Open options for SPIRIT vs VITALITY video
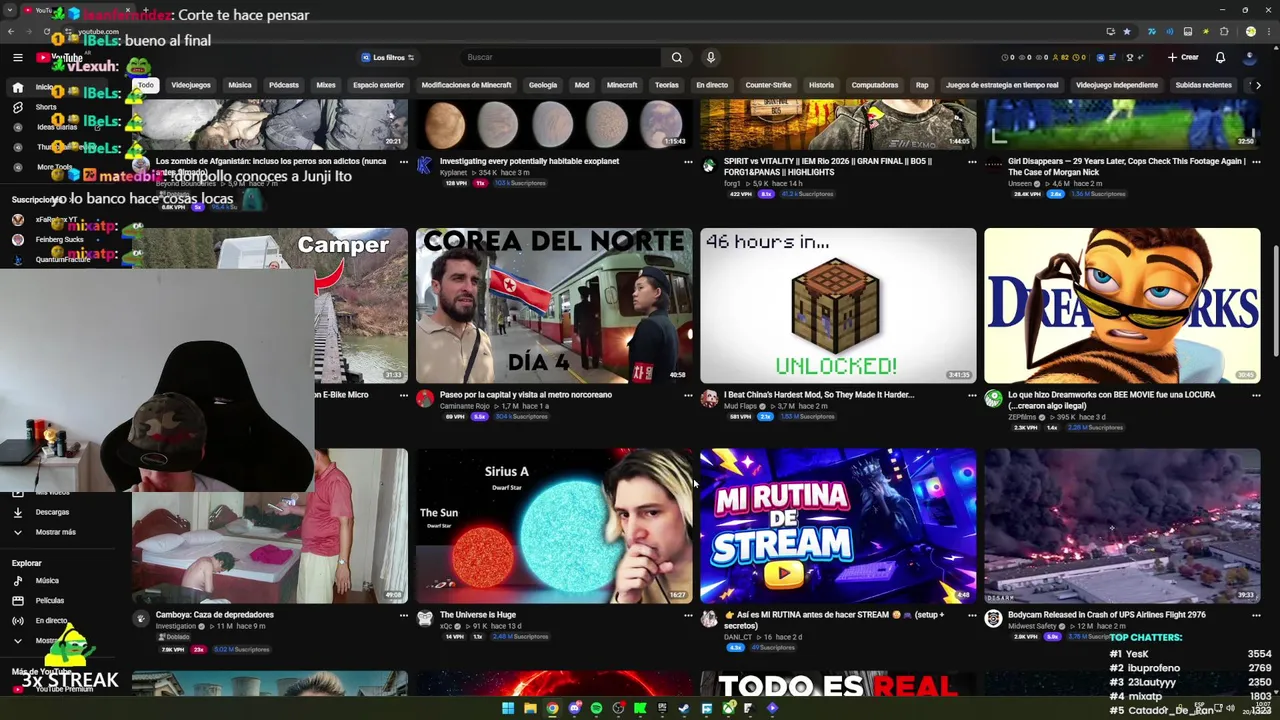Screen dimensions: 1280x720 (972, 162)
